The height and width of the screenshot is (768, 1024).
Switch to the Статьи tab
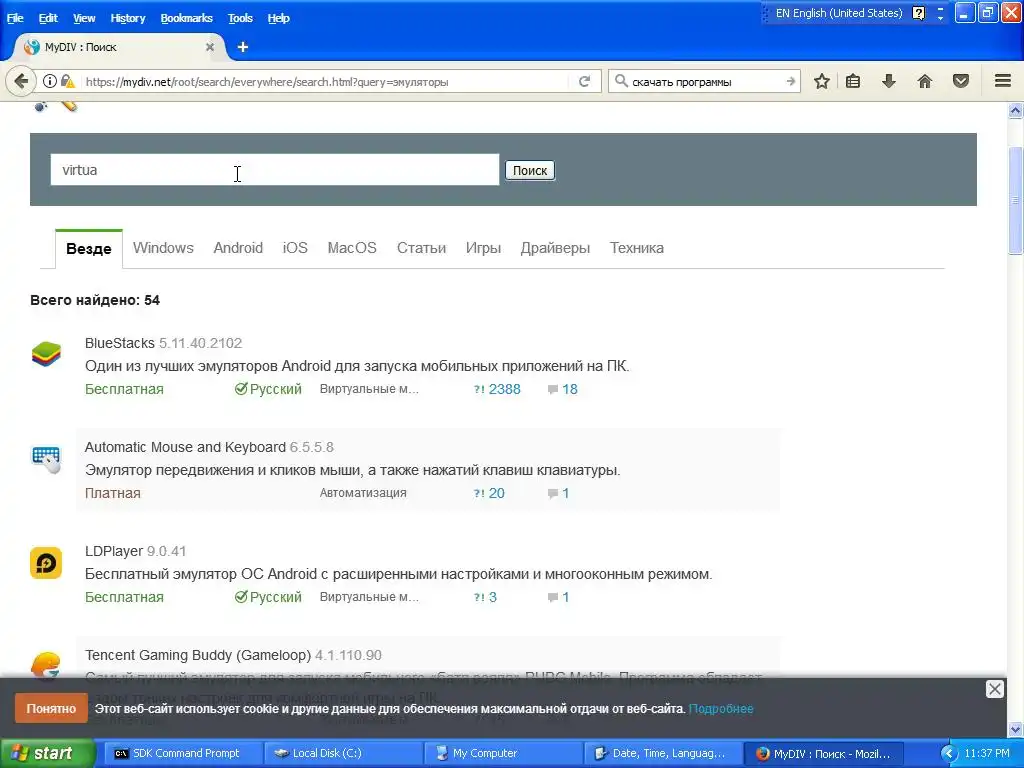pyautogui.click(x=421, y=248)
